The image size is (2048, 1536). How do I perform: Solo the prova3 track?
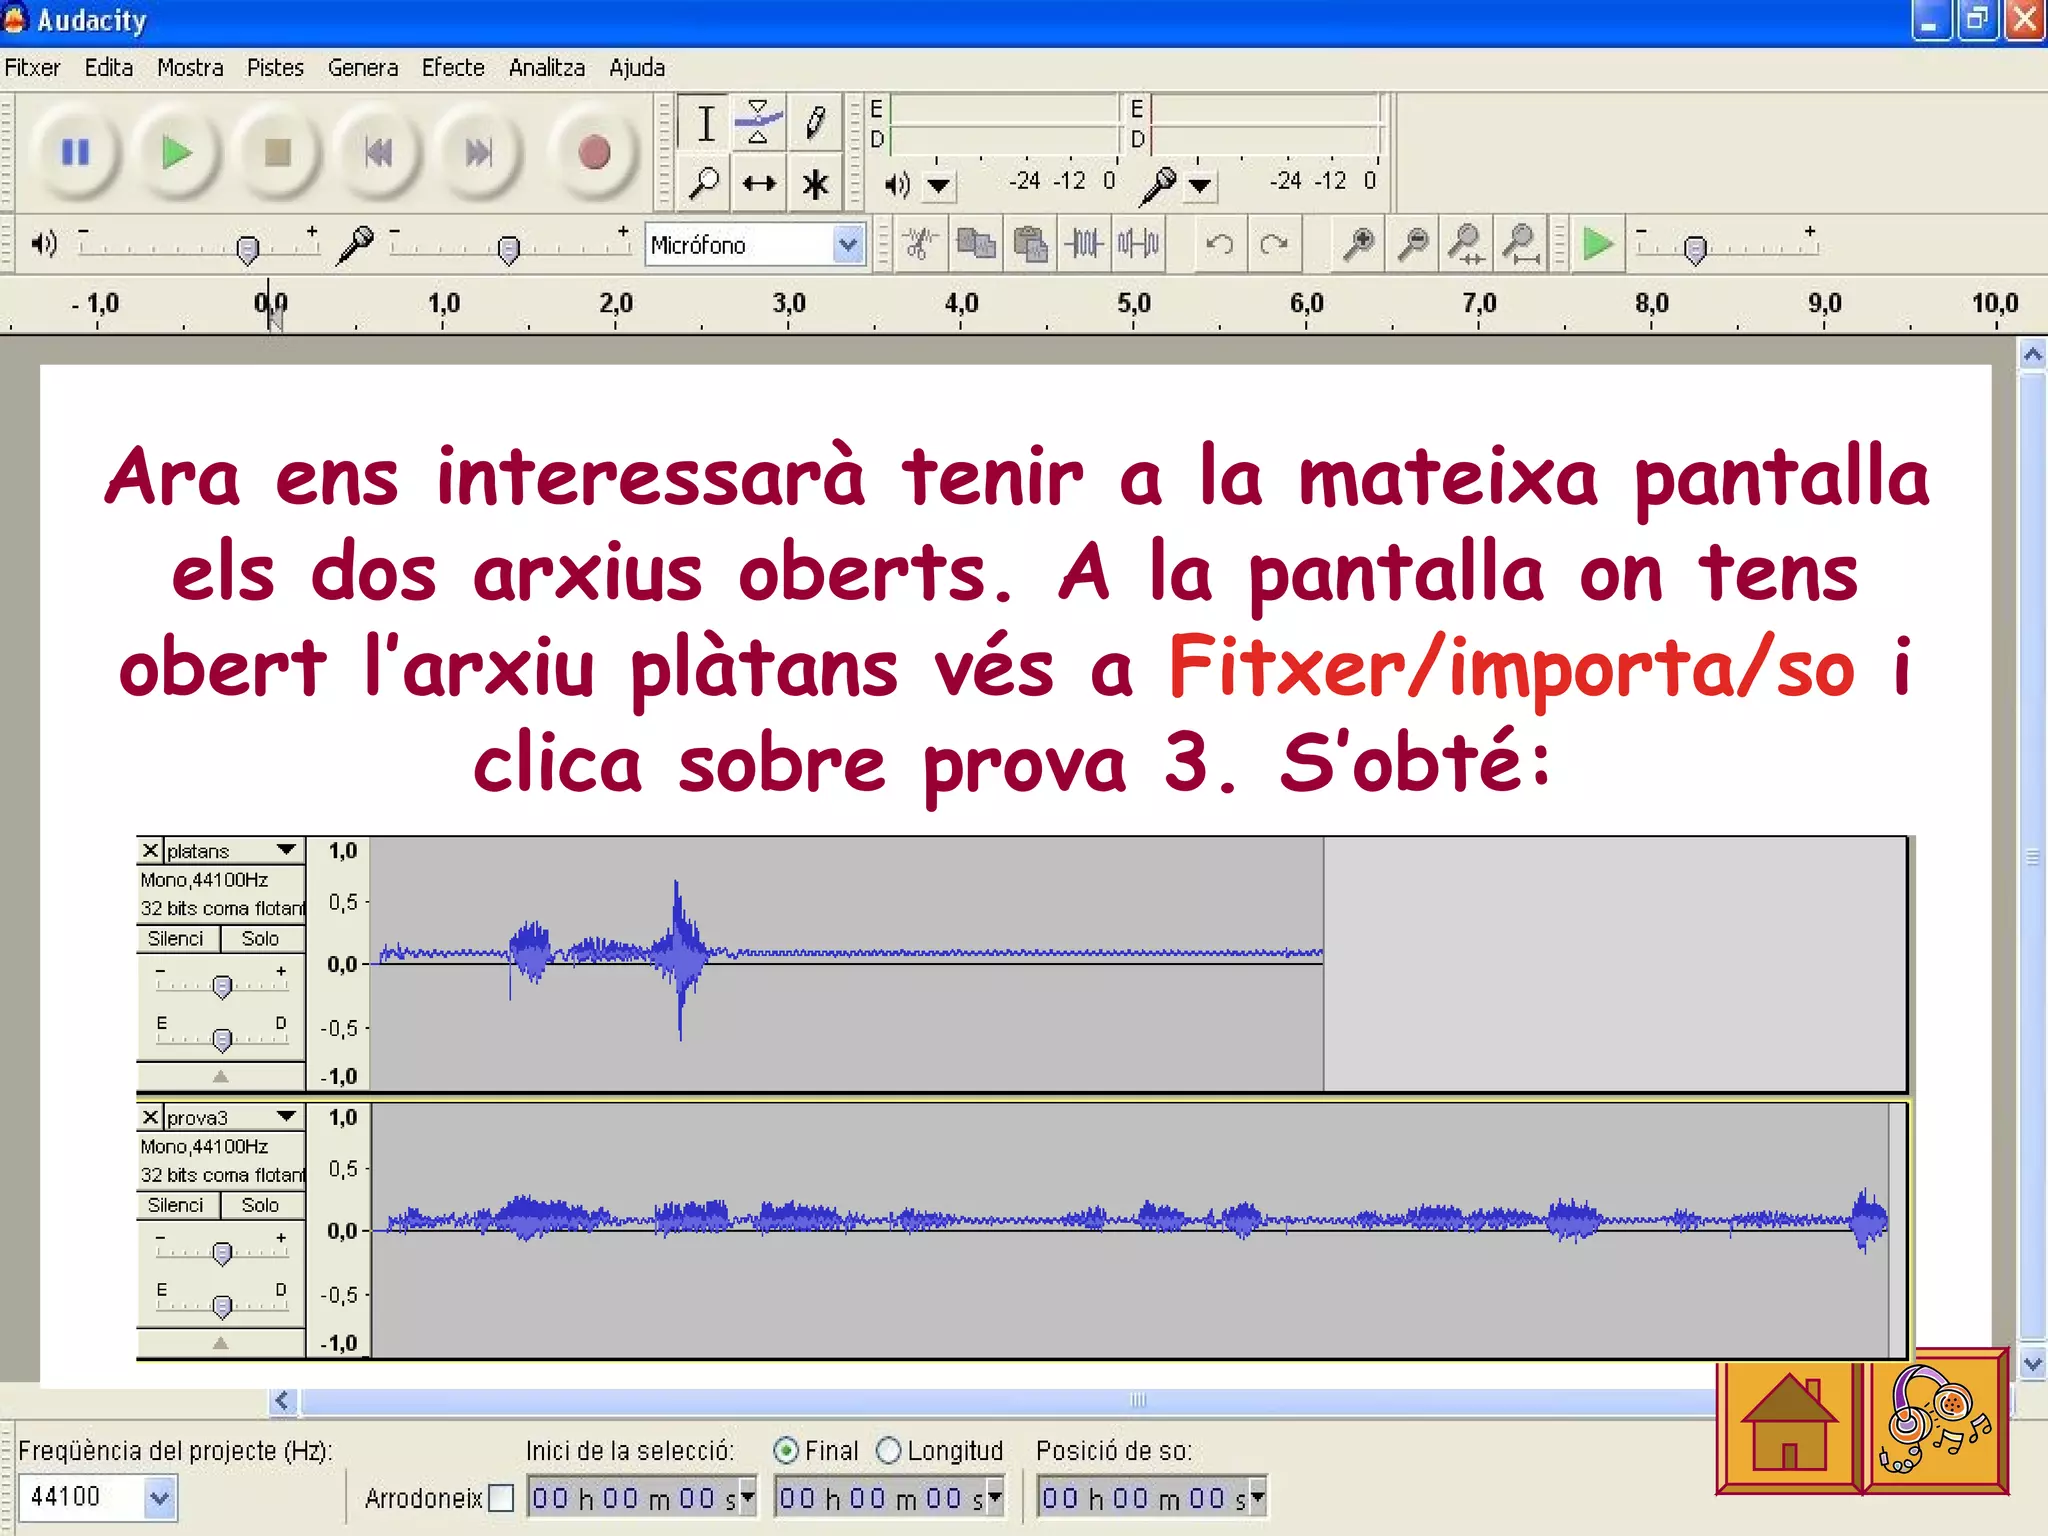[261, 1205]
